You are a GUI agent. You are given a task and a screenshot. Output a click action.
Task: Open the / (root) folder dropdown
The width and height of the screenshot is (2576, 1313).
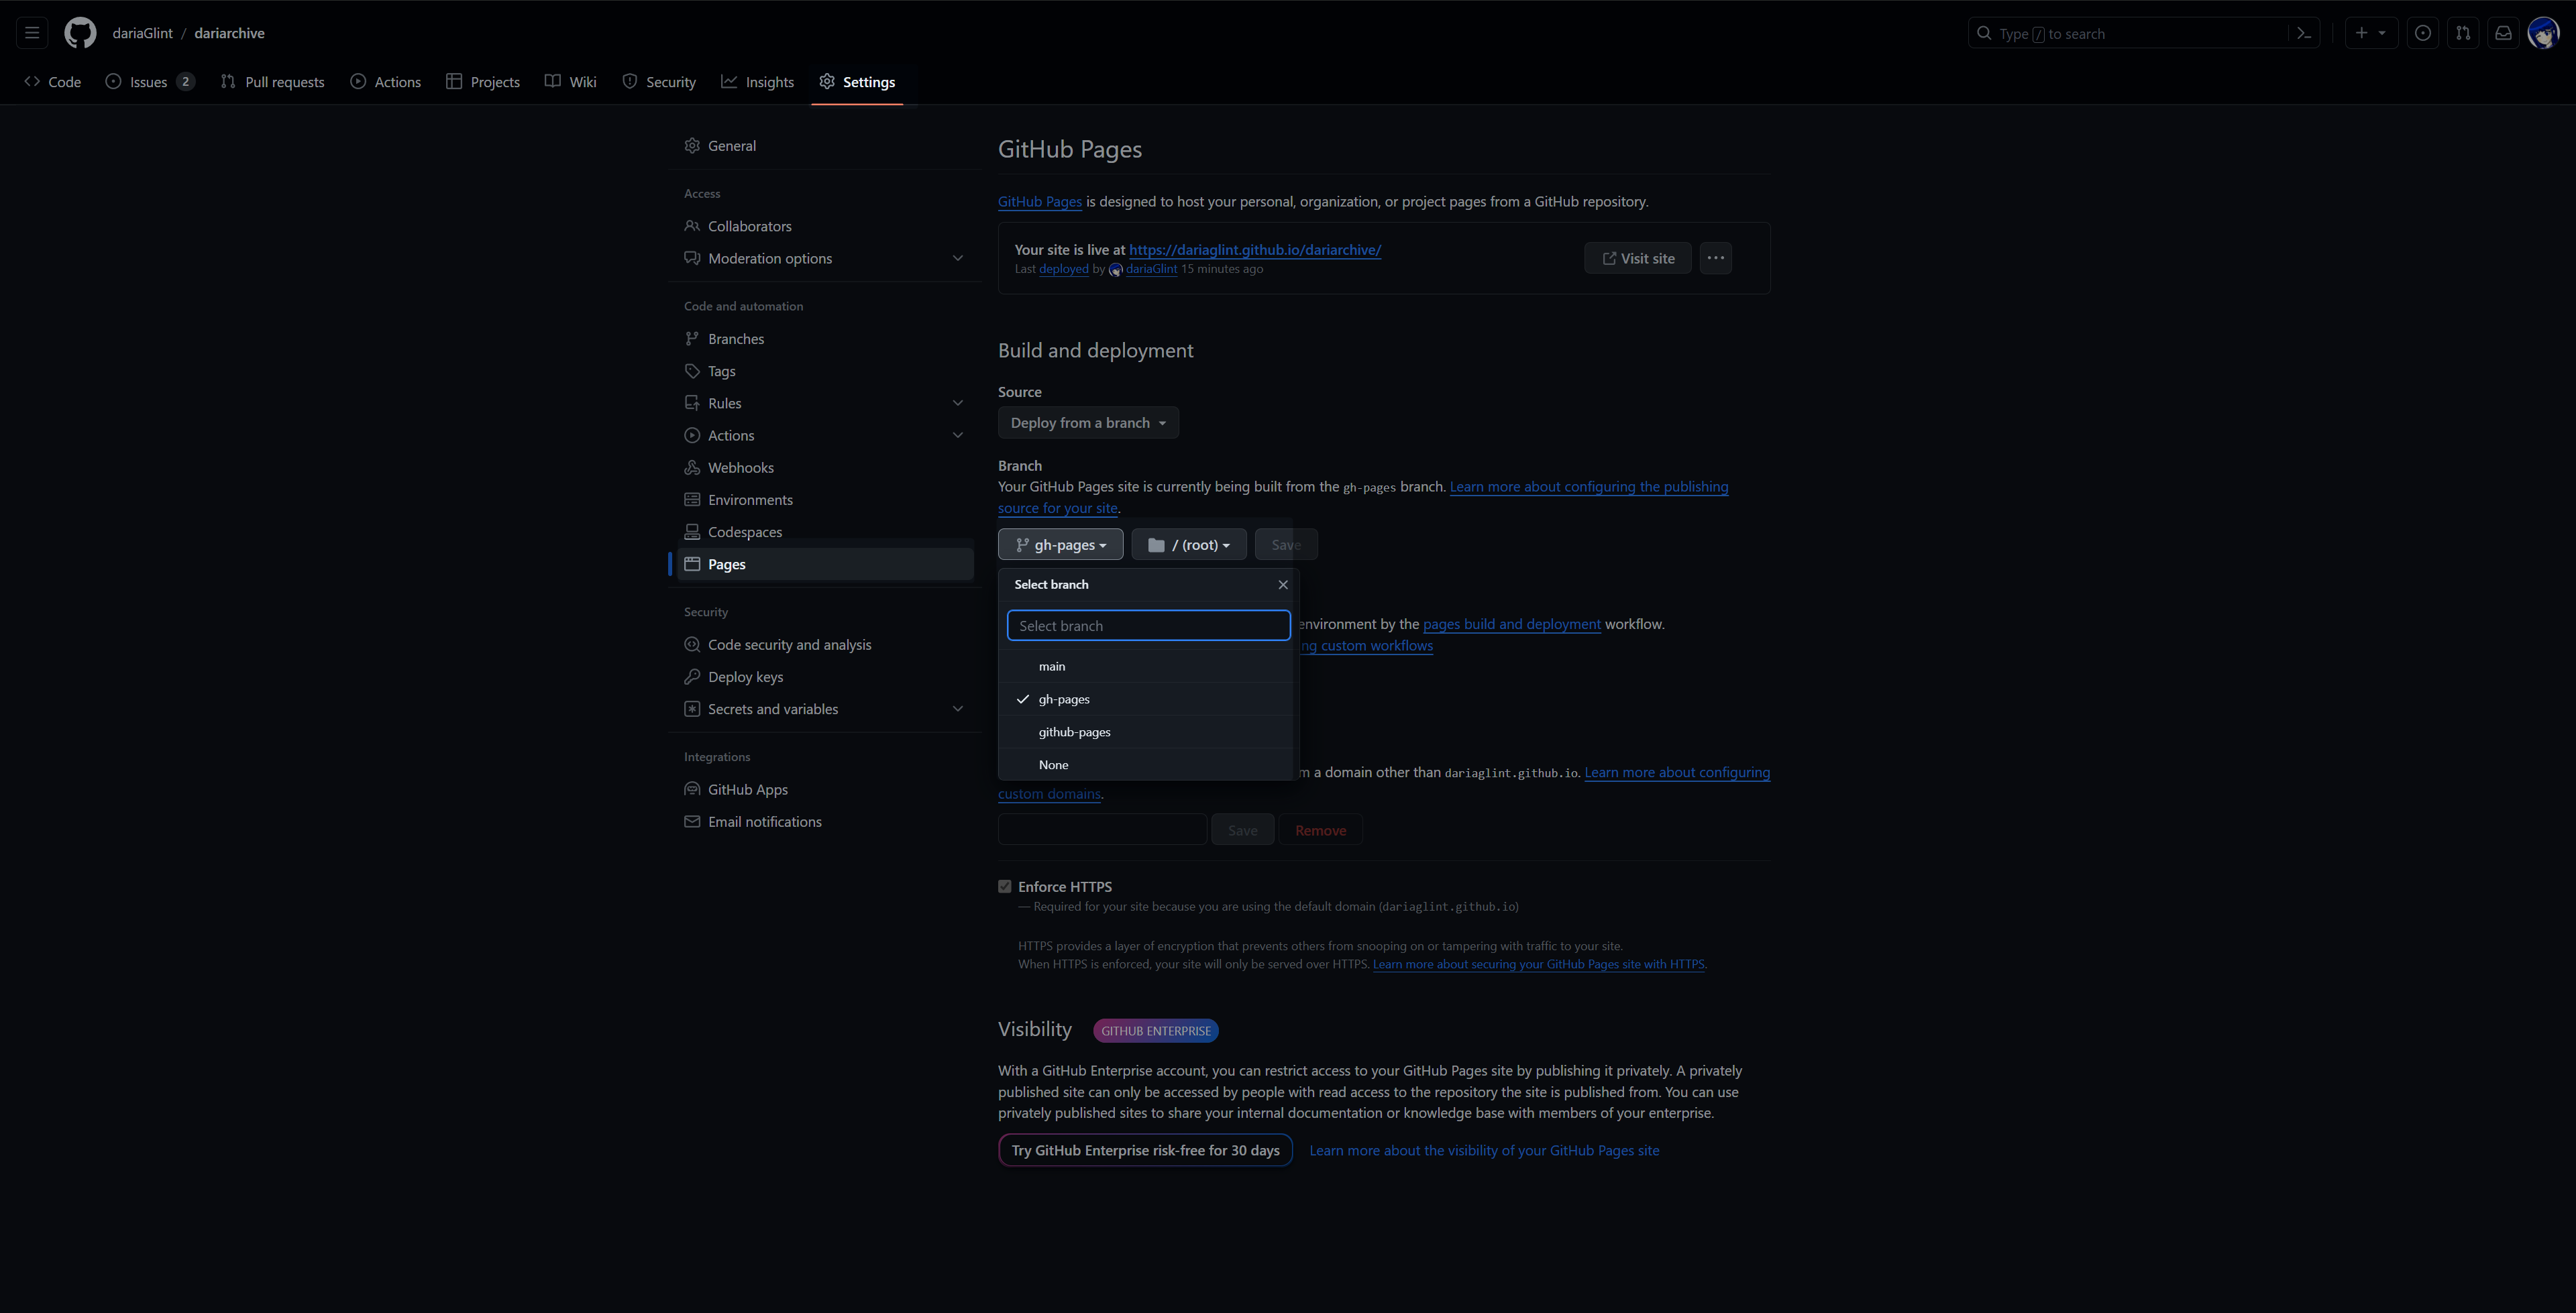tap(1188, 544)
